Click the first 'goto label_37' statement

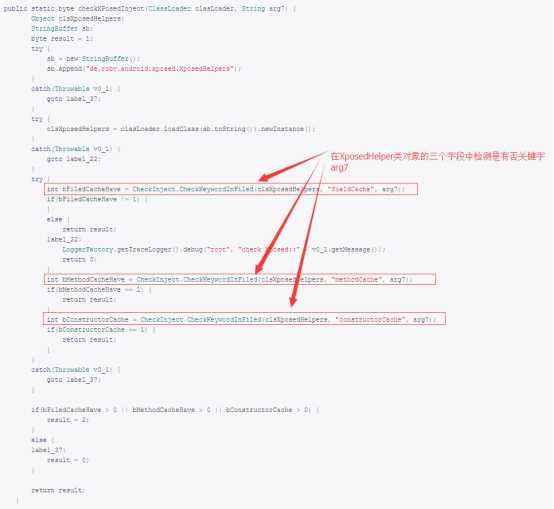pyautogui.click(x=74, y=99)
